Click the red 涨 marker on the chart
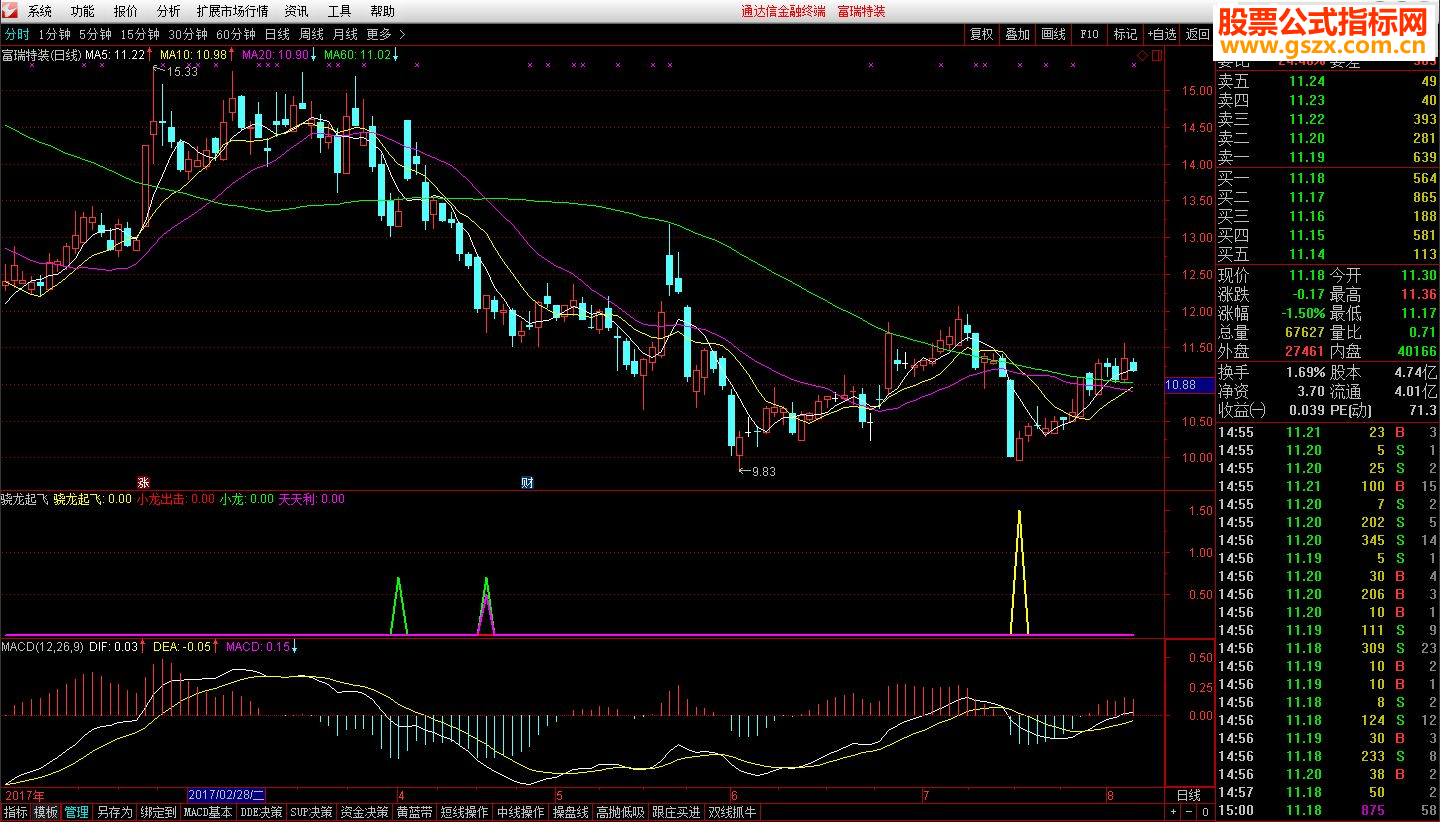Image resolution: width=1440 pixels, height=822 pixels. tap(143, 483)
